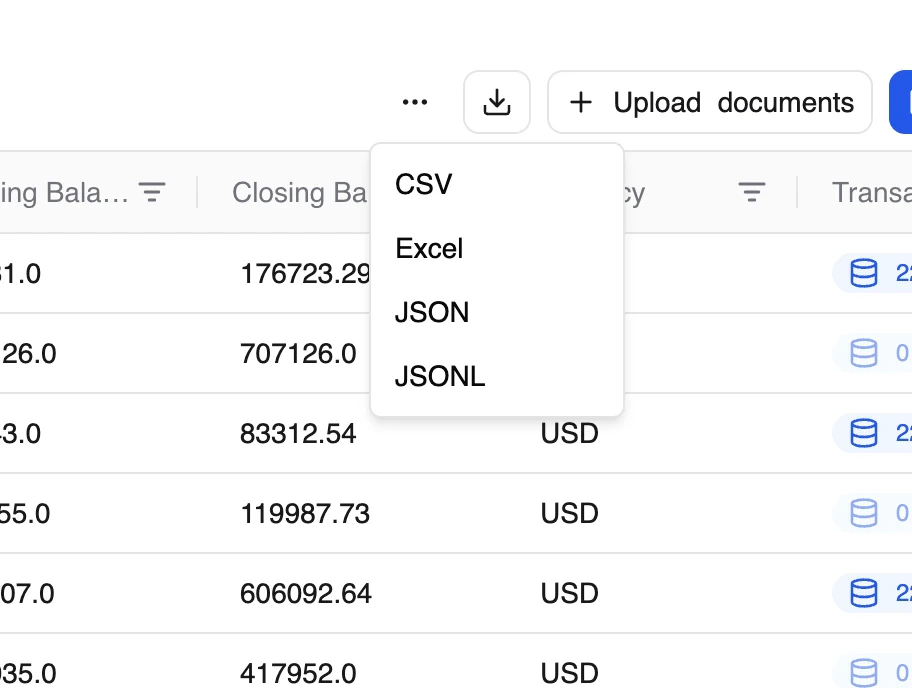912x688 pixels.
Task: Open the filter on the Opening Balance column
Action: pyautogui.click(x=152, y=192)
